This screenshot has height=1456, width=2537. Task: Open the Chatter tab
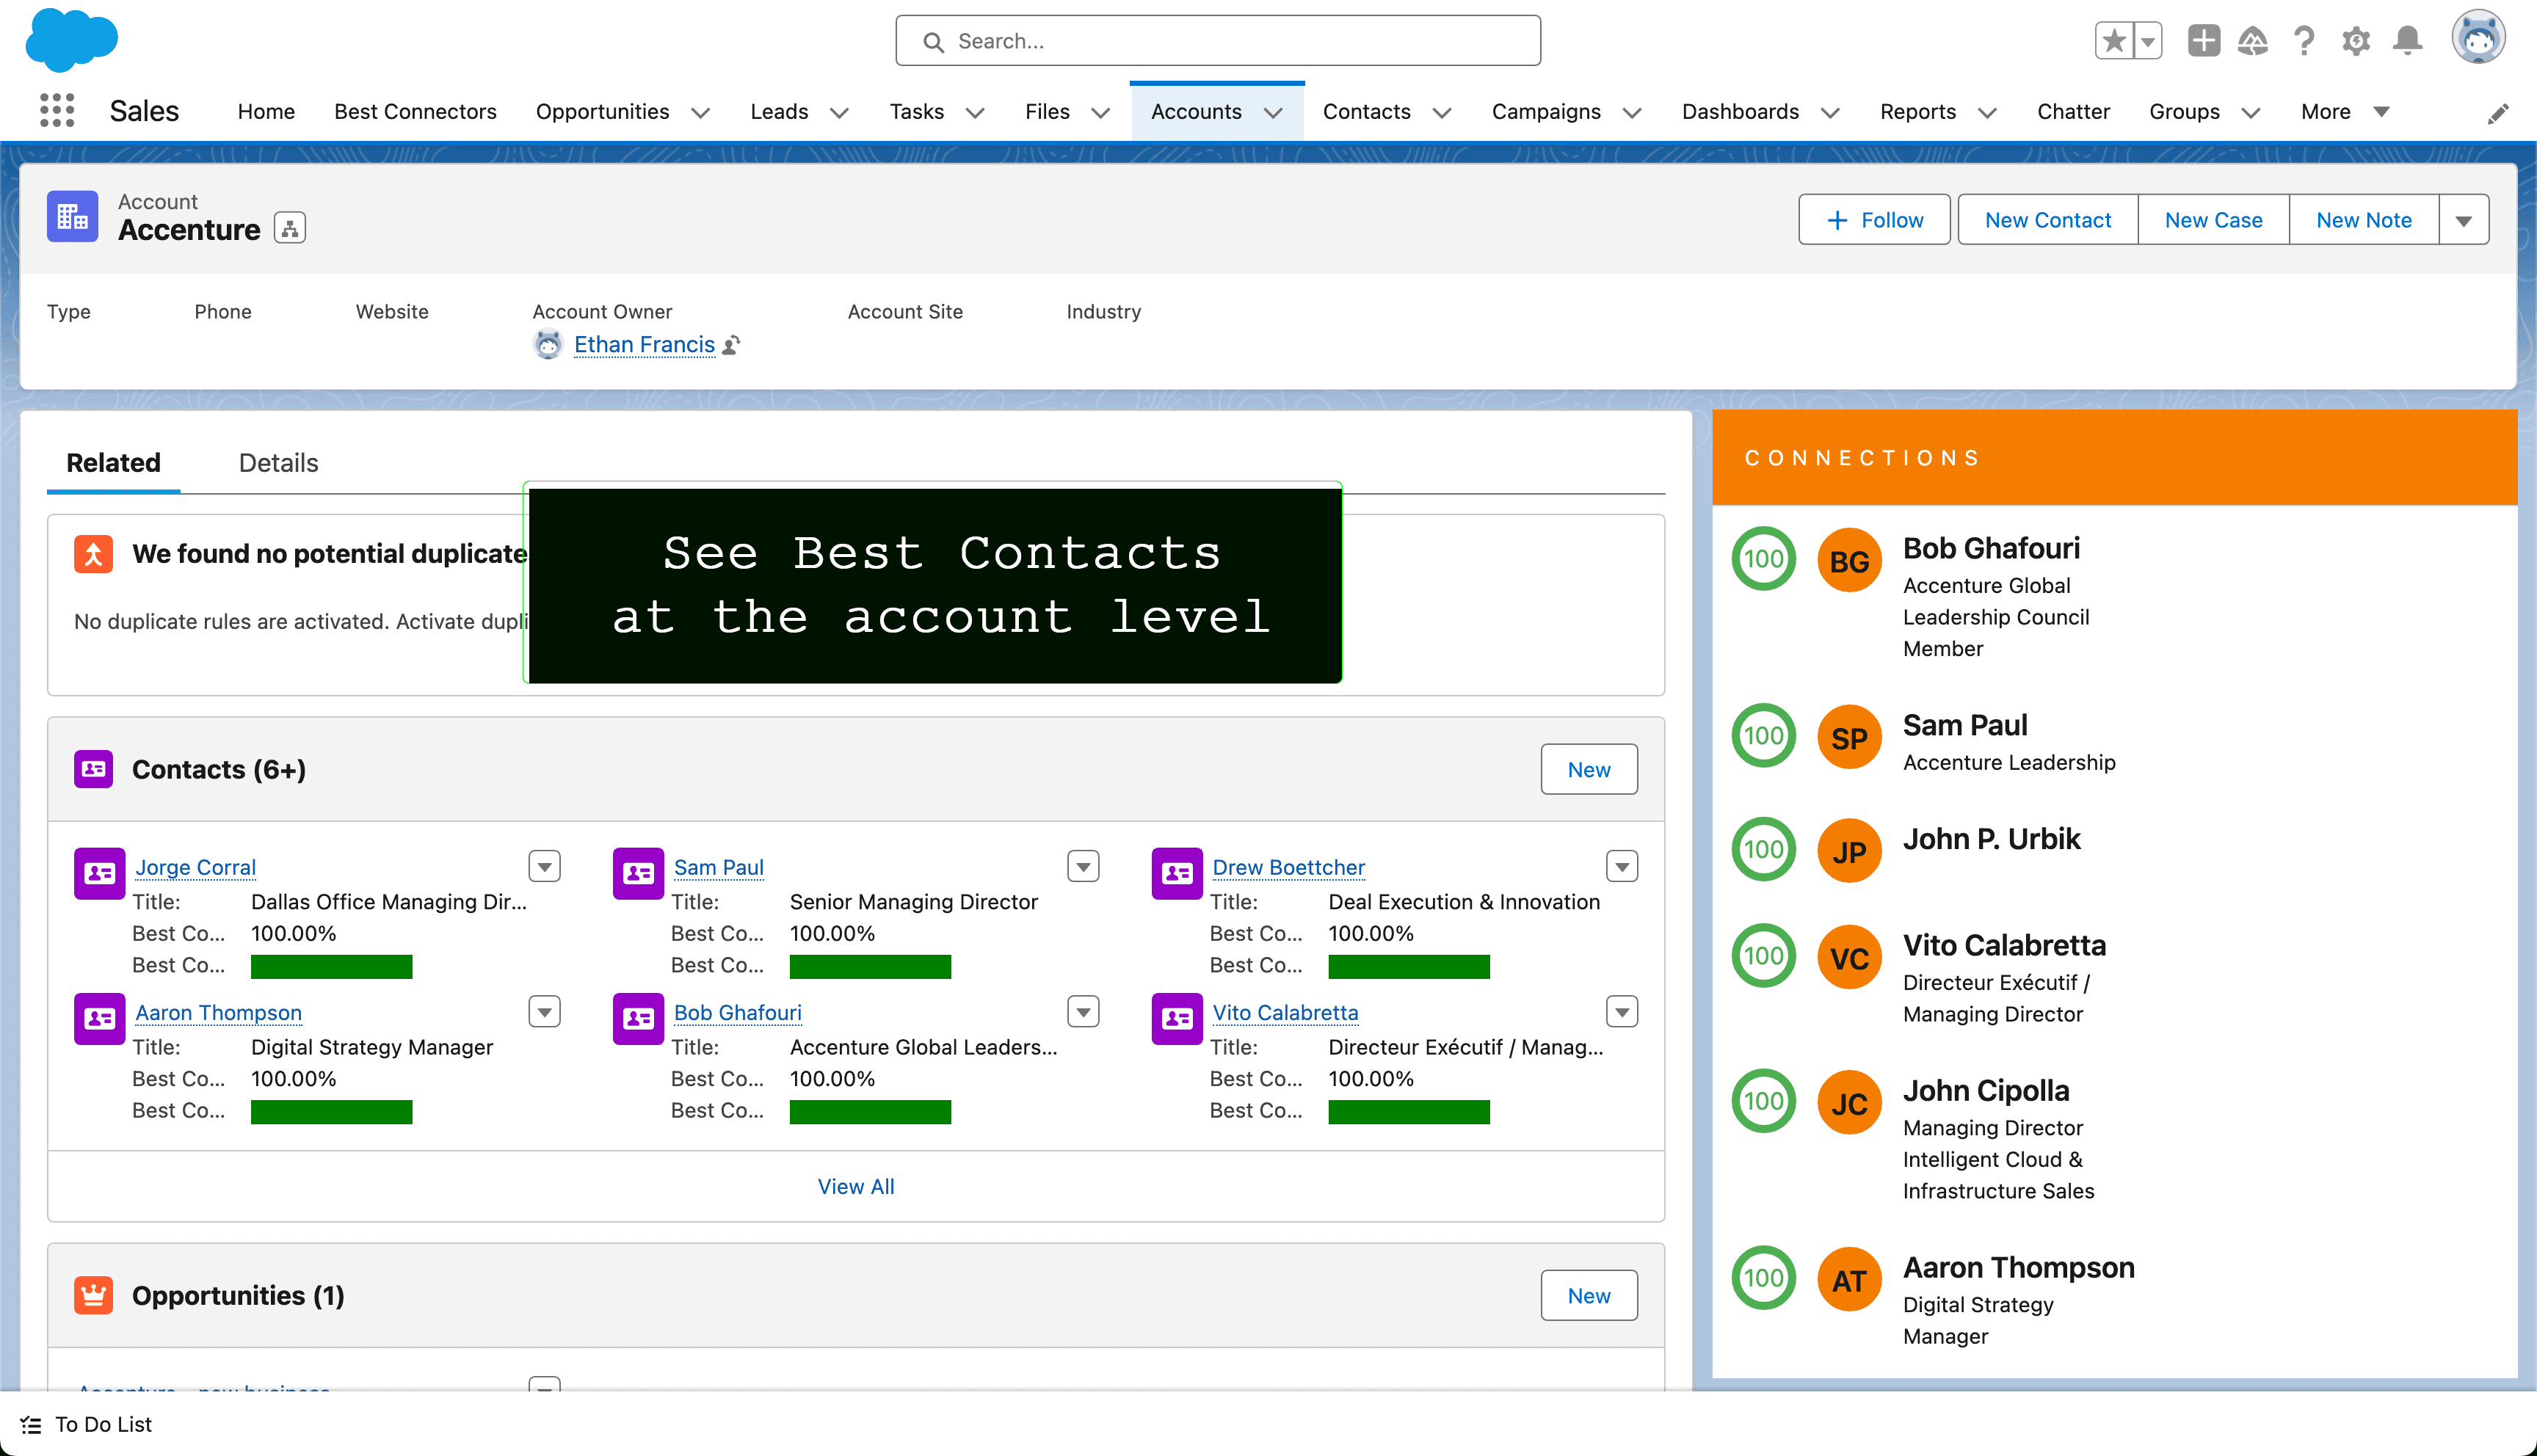tap(2073, 112)
